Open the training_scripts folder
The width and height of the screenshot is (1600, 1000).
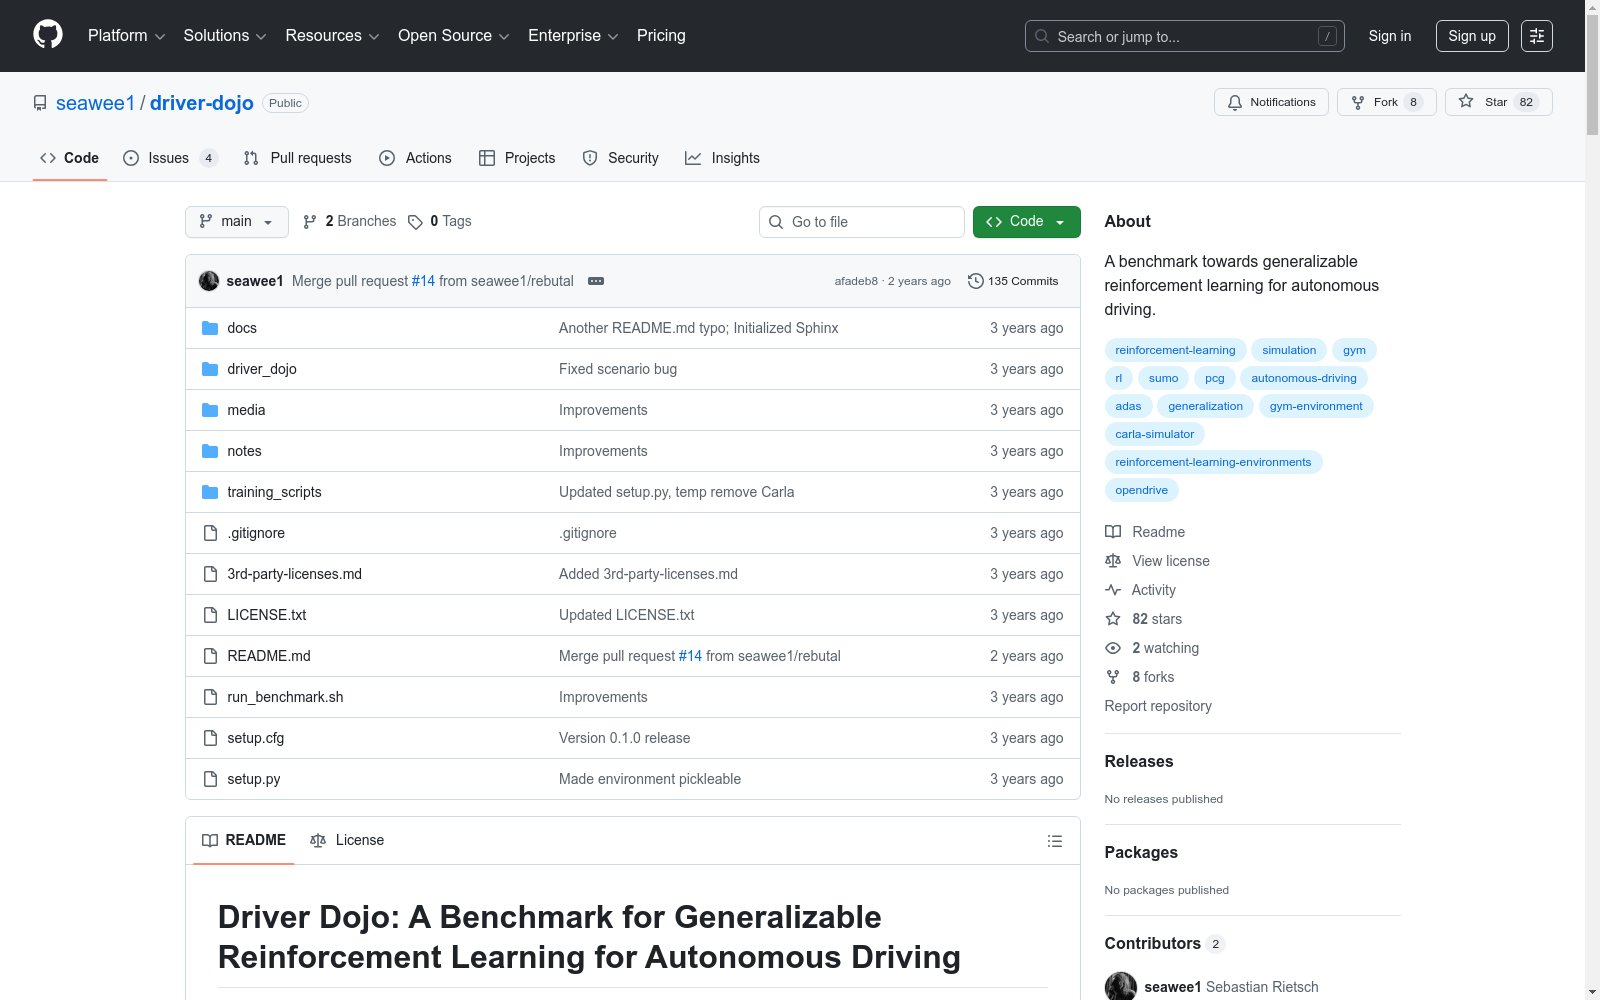(x=274, y=492)
